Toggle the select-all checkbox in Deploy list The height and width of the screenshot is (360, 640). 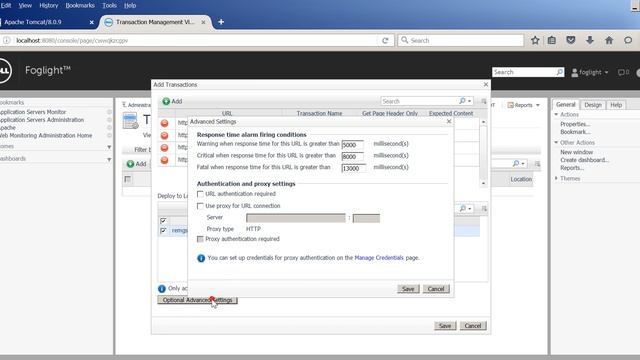click(x=163, y=220)
